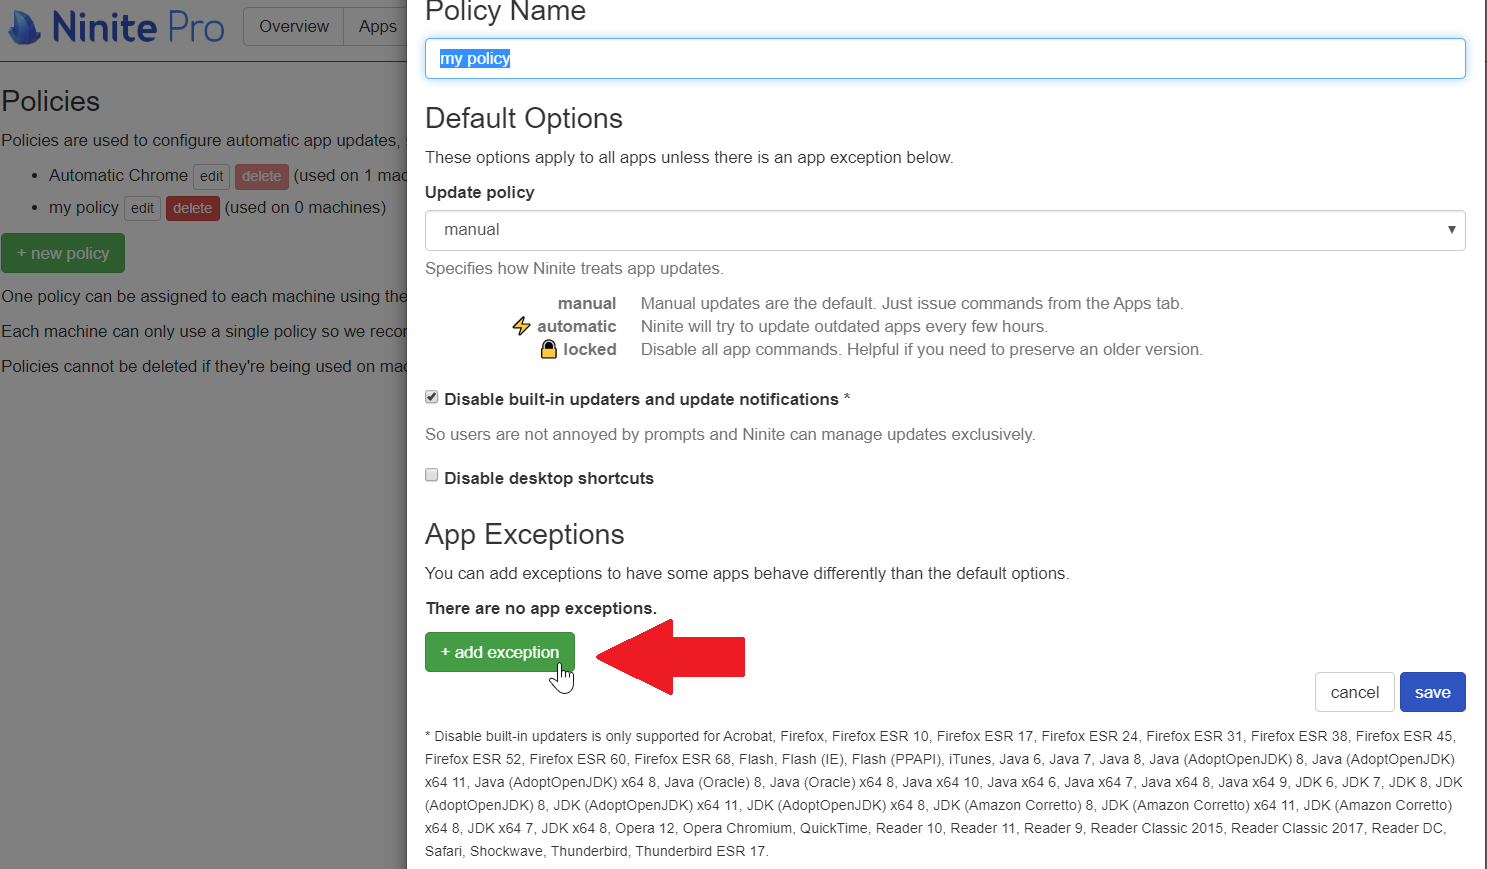Delete the Automatic Chrome policy
1487x869 pixels.
pos(262,176)
